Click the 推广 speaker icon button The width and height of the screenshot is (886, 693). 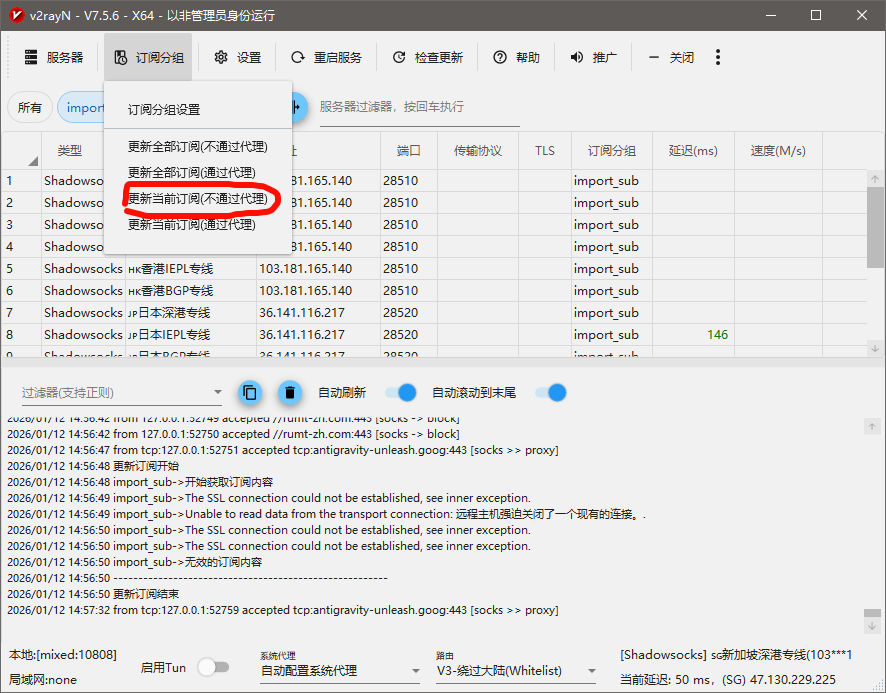pyautogui.click(x=593, y=57)
